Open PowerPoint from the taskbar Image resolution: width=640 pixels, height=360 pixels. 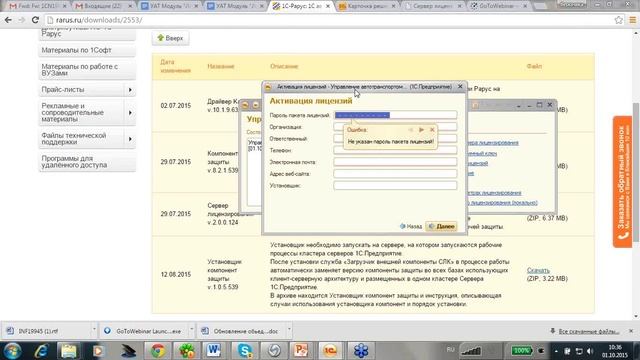[x=301, y=351]
